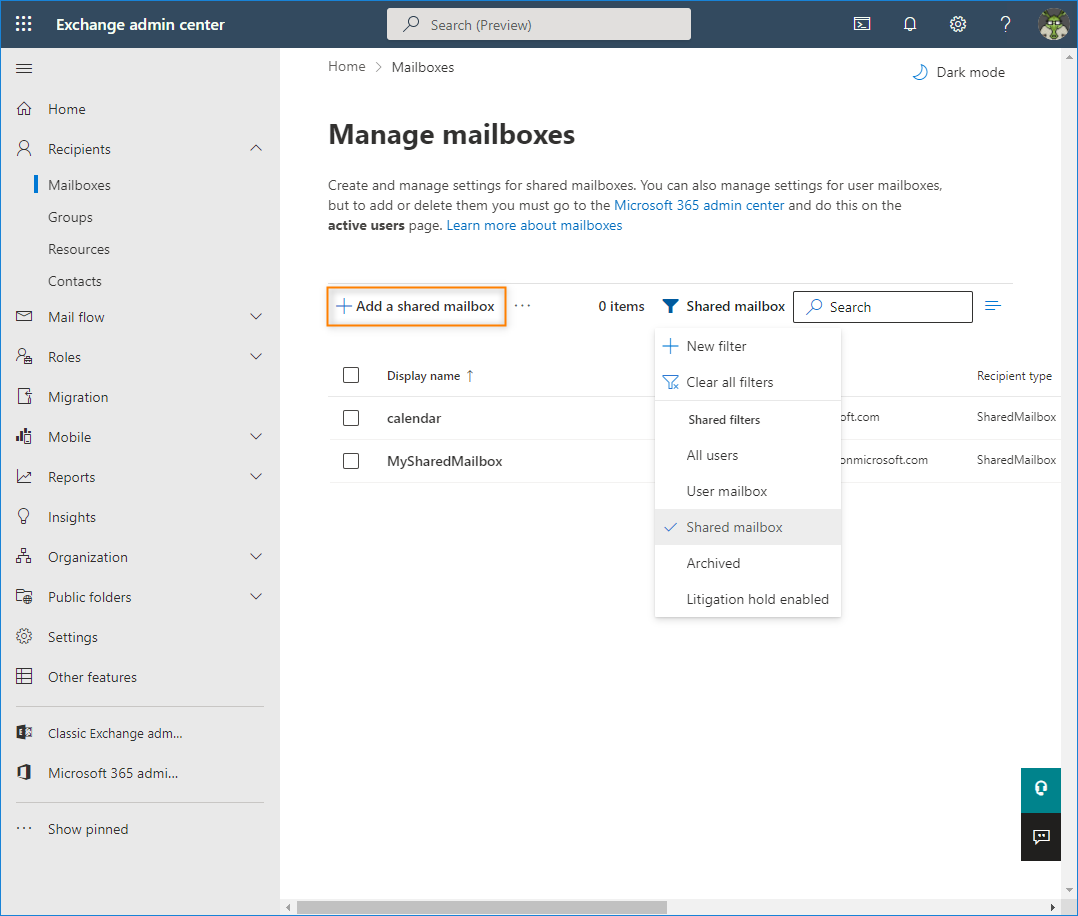Choose Clear all filters from the menu
Viewport: 1078px width, 916px height.
click(729, 382)
